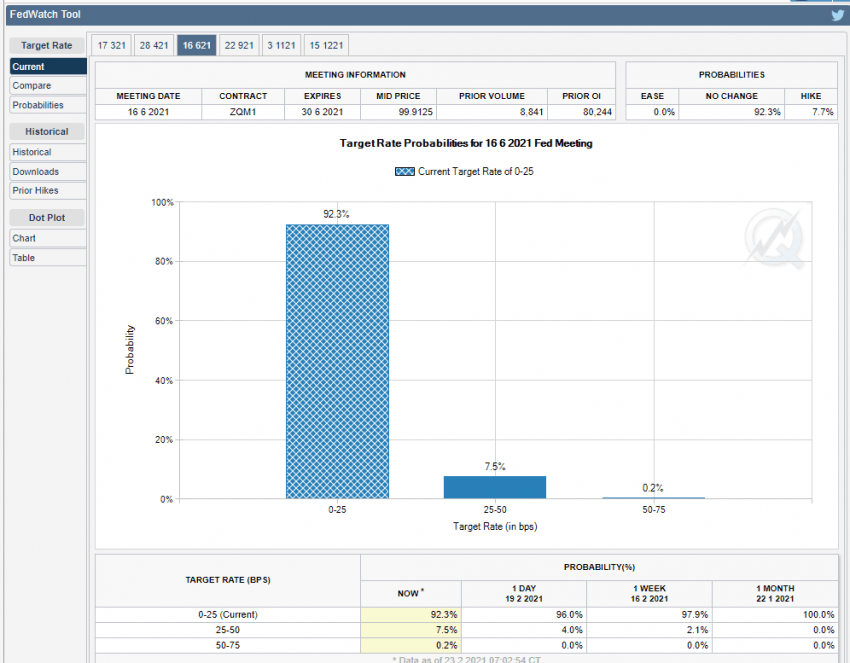Click the 80,244 prior OI value
The height and width of the screenshot is (663, 850).
pyautogui.click(x=597, y=112)
